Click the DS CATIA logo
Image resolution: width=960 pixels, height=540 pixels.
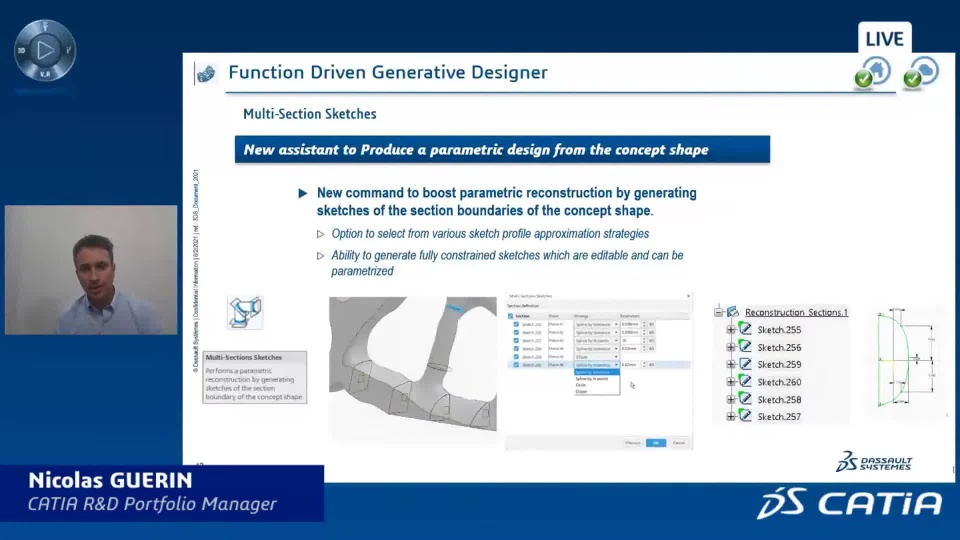pos(850,503)
